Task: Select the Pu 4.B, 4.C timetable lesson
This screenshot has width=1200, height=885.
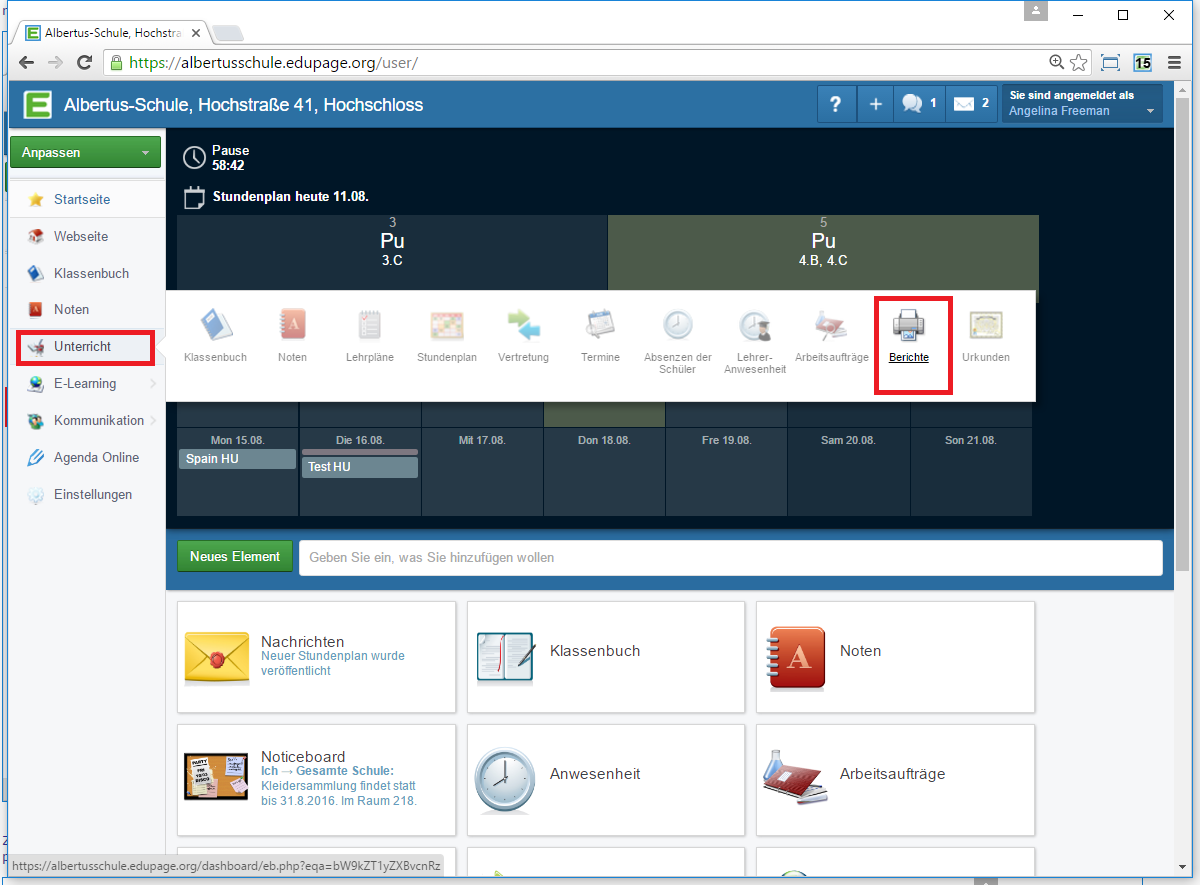Action: click(x=823, y=252)
